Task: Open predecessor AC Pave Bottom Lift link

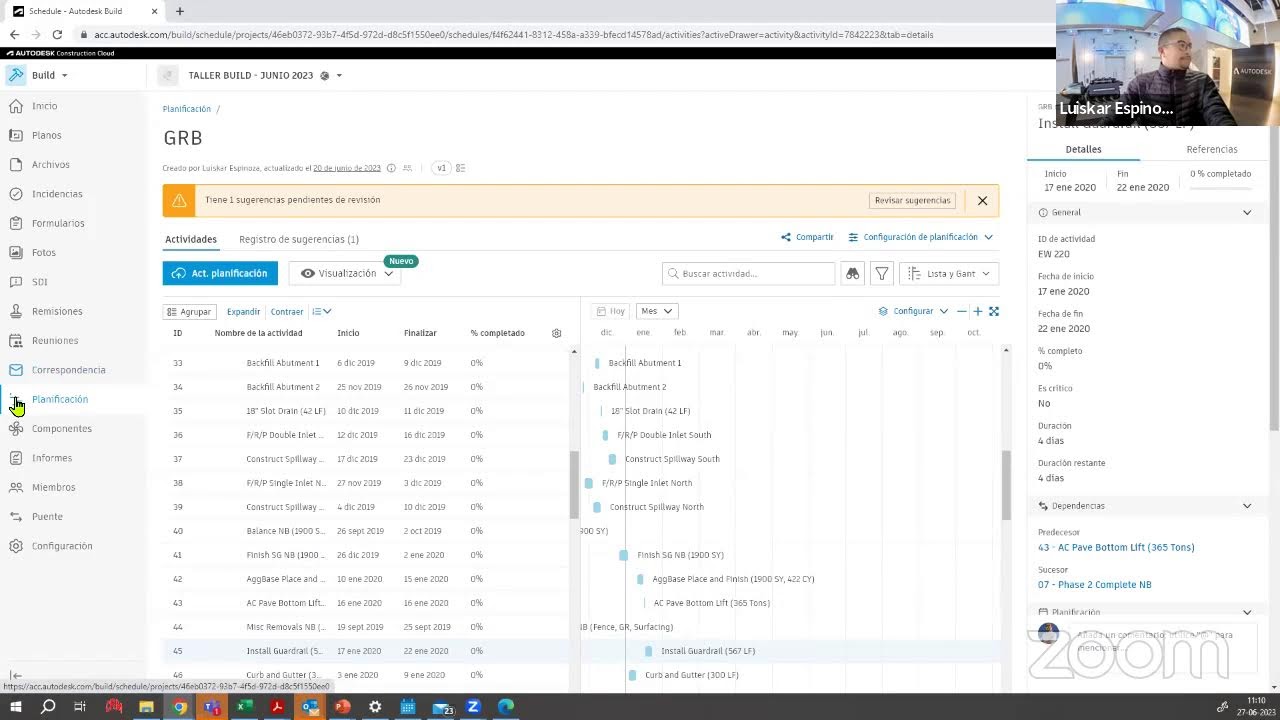Action: (1116, 547)
